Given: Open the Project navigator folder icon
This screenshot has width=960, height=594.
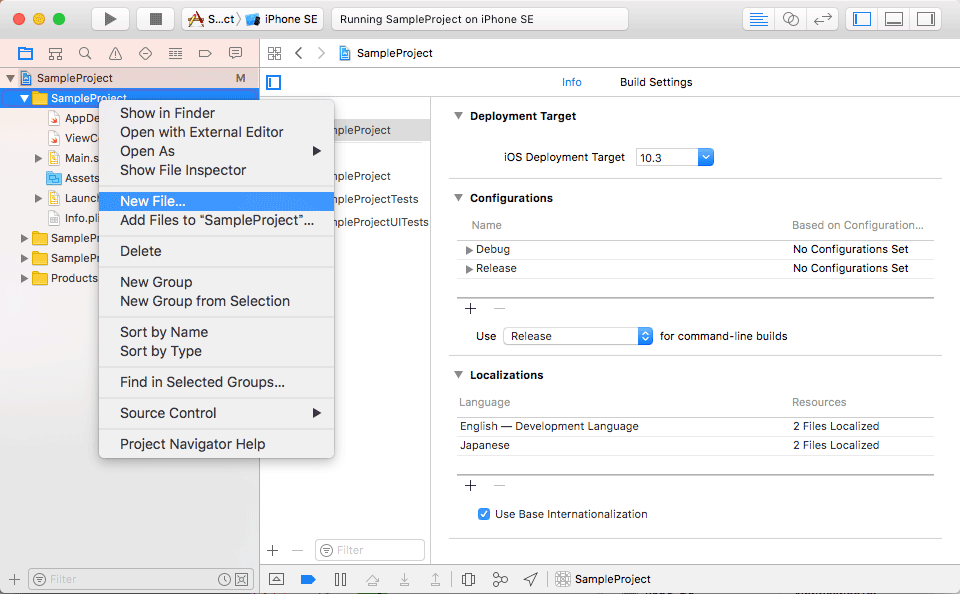Looking at the screenshot, I should 25,53.
